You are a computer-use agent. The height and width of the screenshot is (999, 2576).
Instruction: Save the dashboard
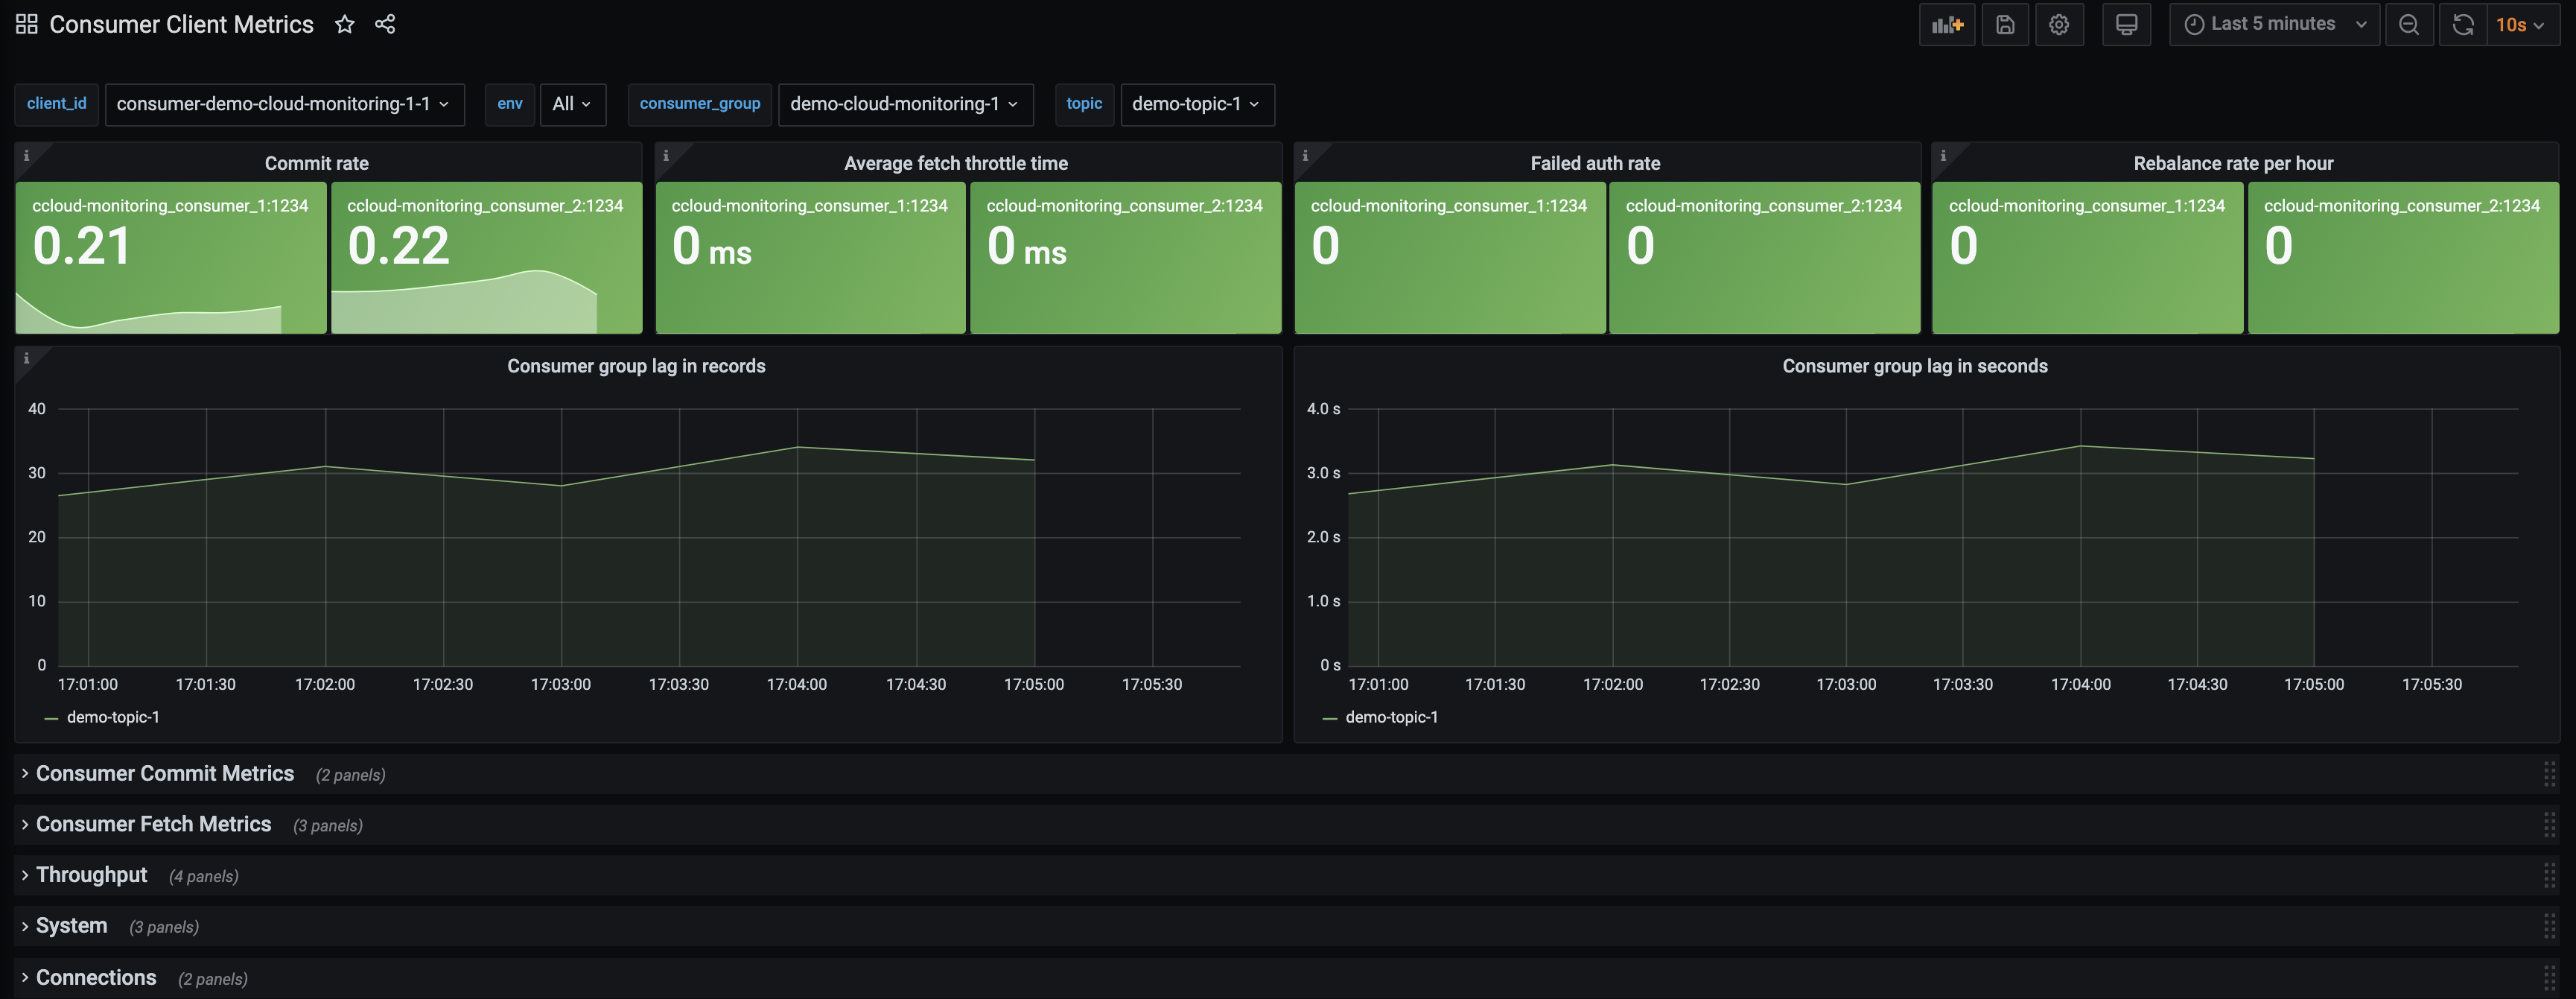coord(2005,24)
